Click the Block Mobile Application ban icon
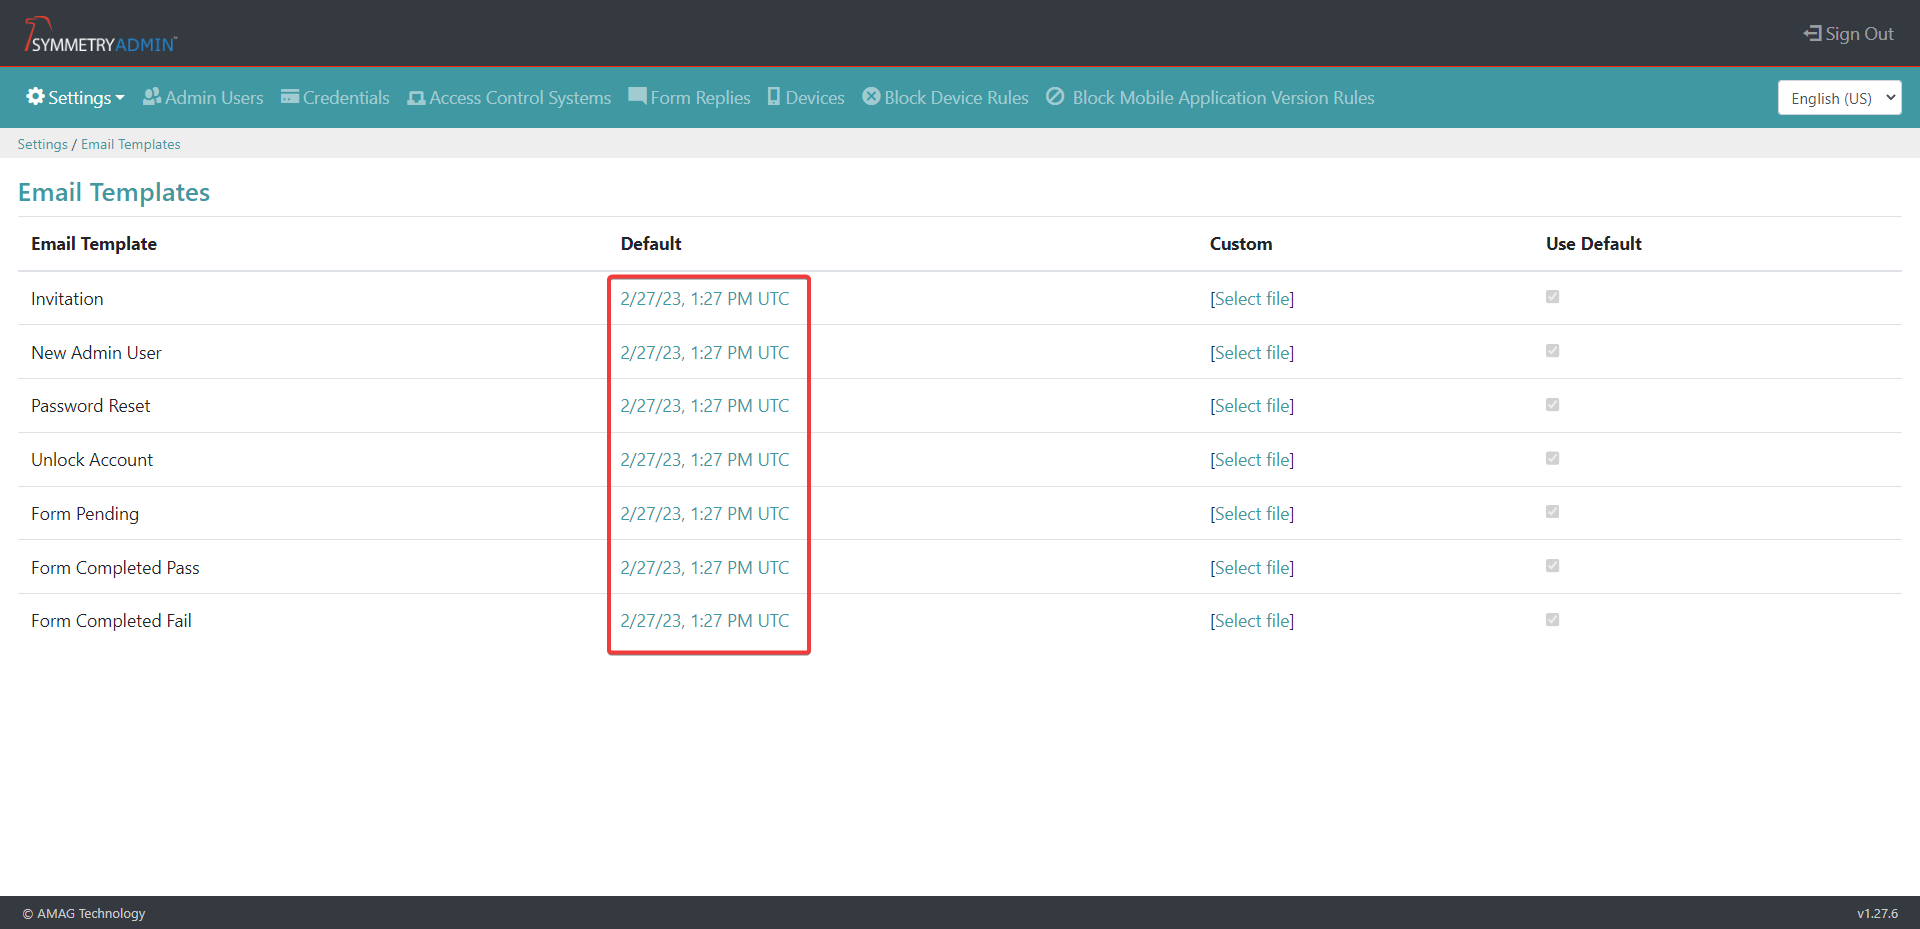The width and height of the screenshot is (1920, 929). [1055, 96]
